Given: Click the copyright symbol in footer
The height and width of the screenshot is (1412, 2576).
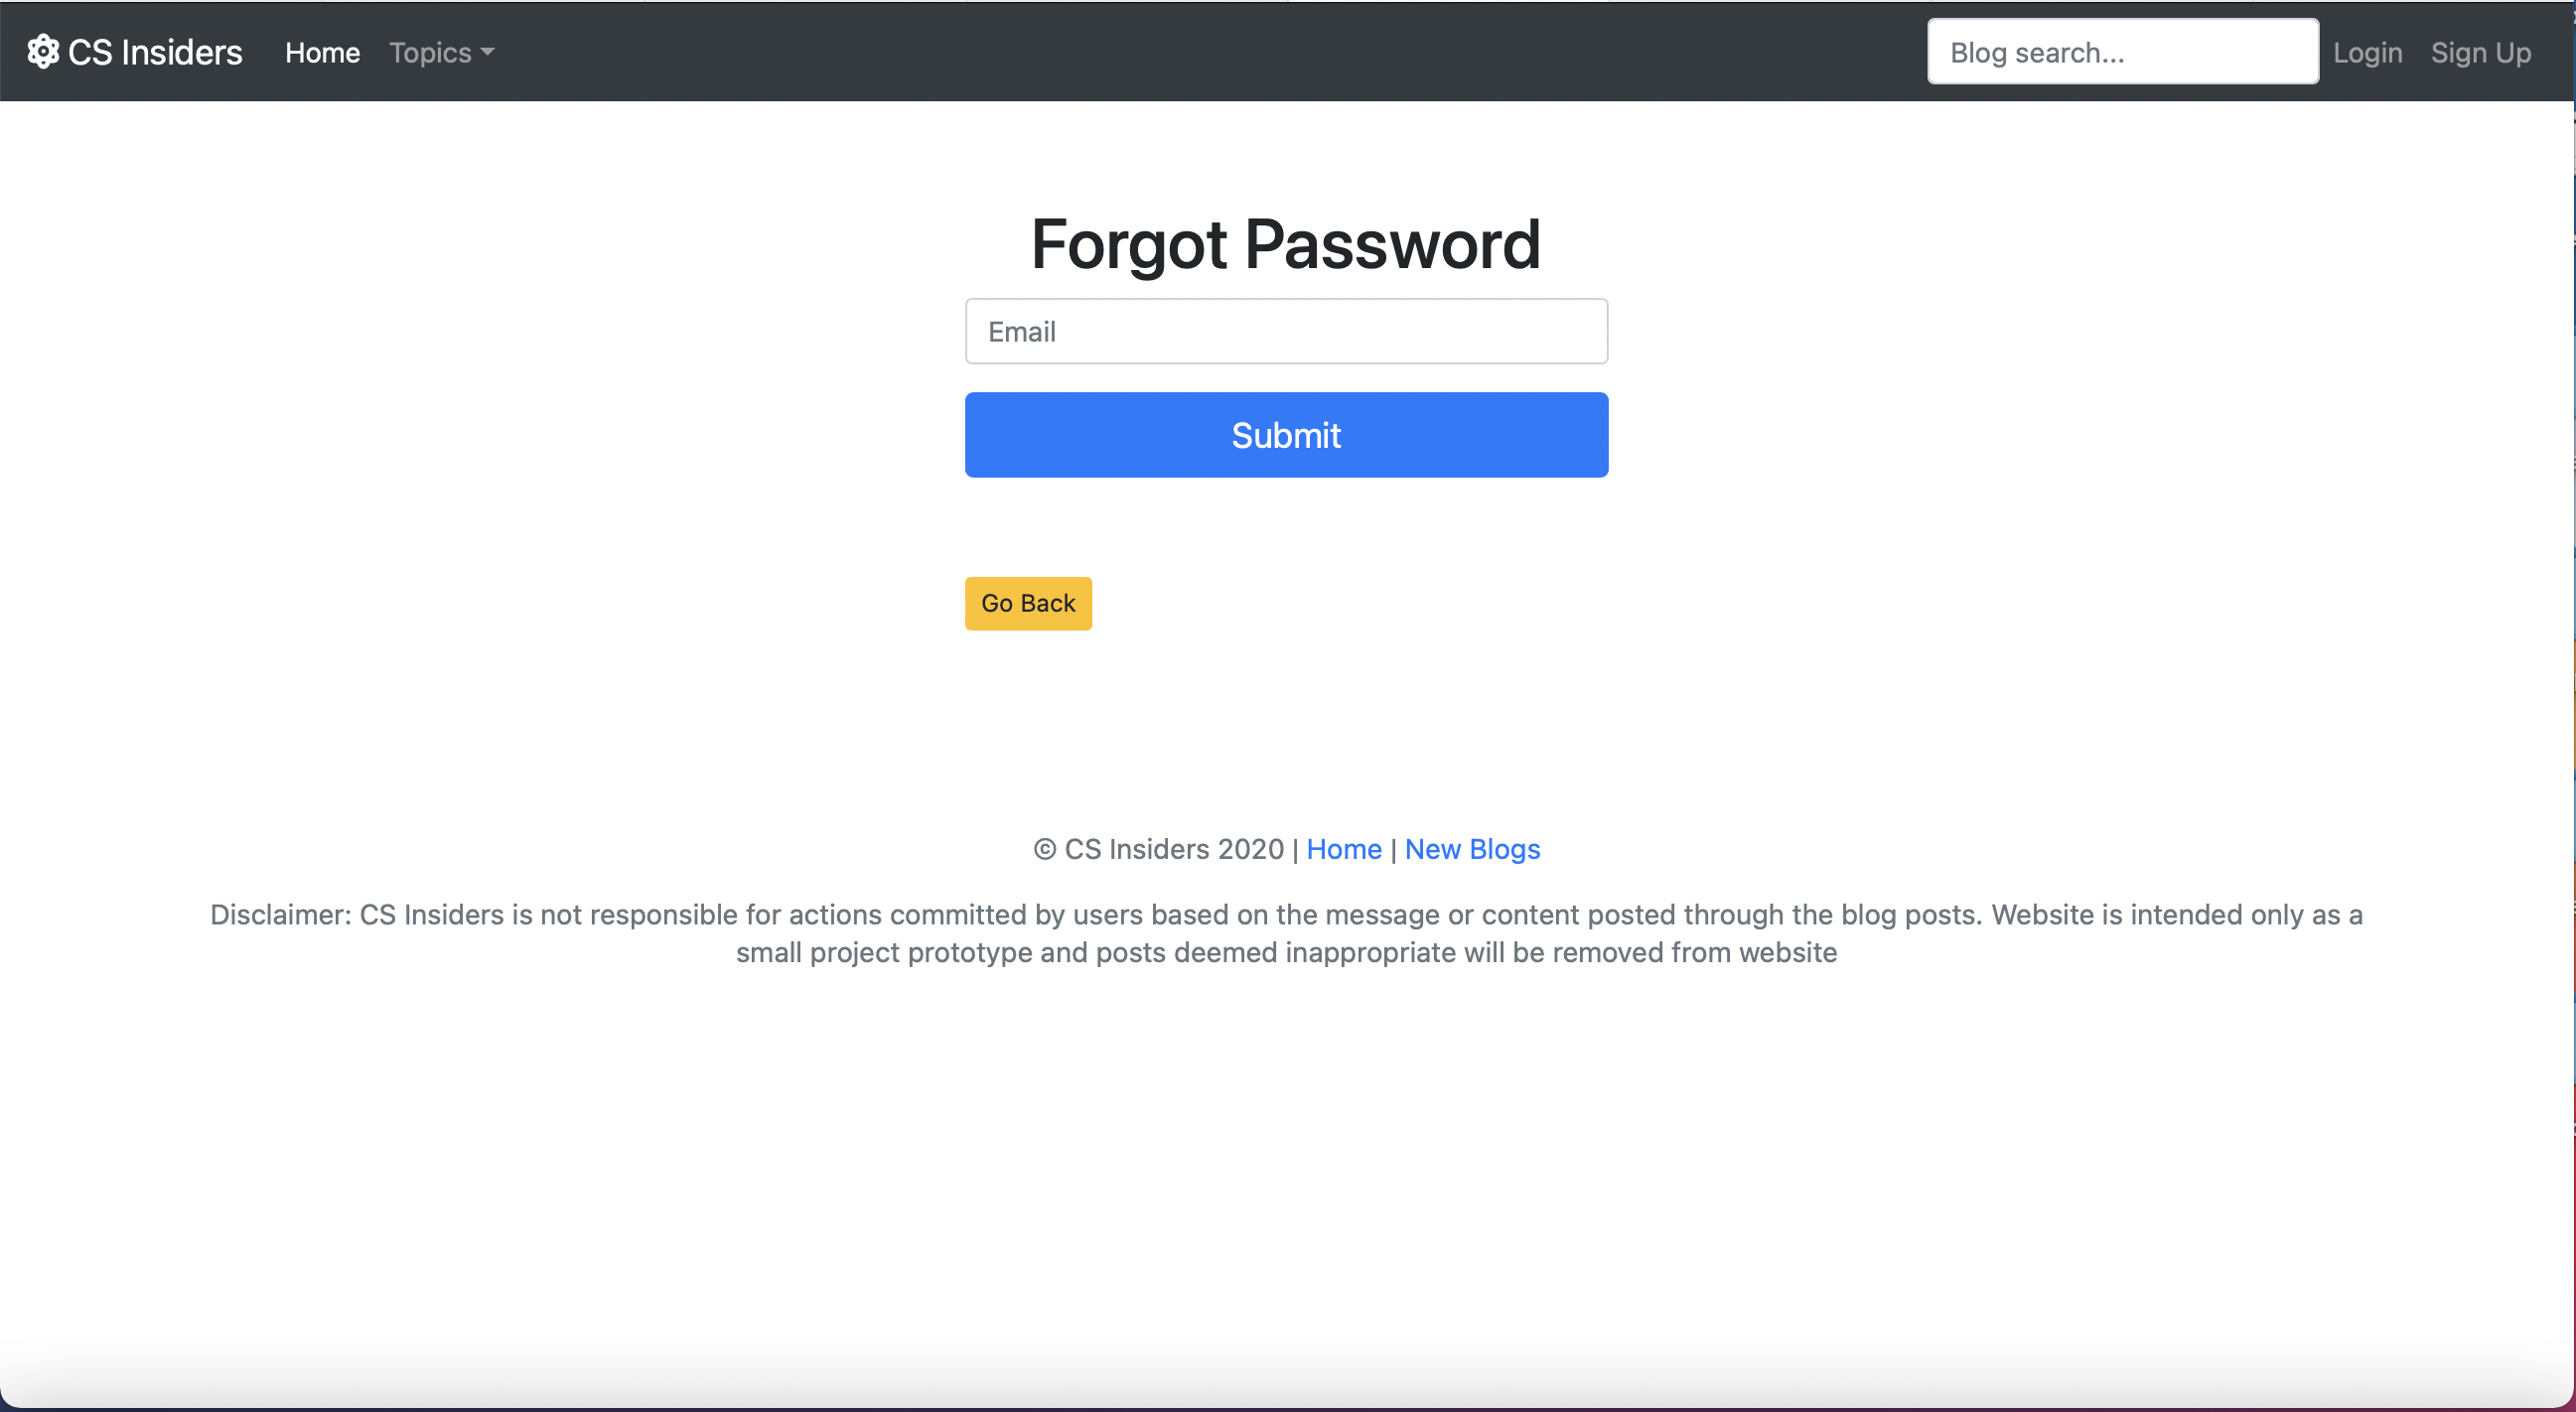Looking at the screenshot, I should click(1045, 849).
